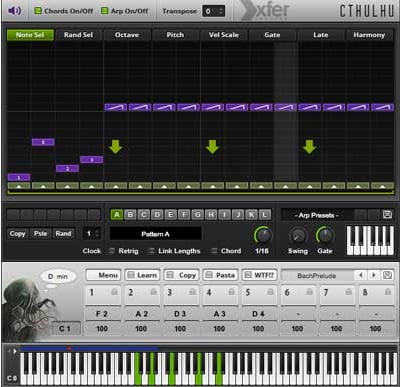
Task: Click the 1/16 rate knob
Action: click(263, 235)
